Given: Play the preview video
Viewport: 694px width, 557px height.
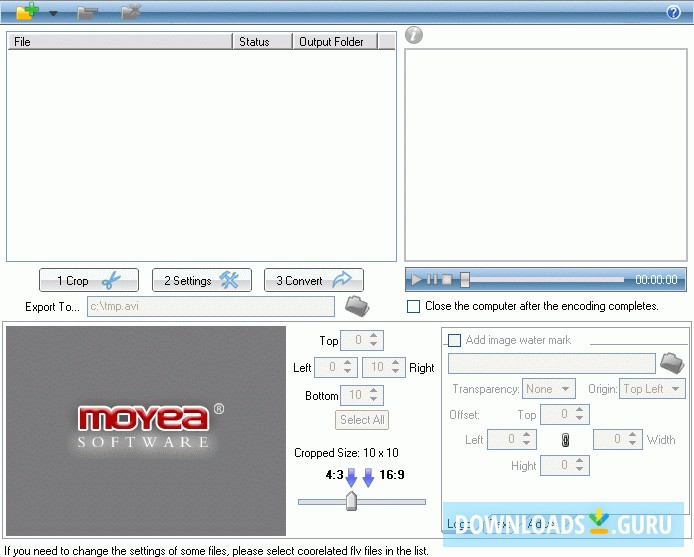Looking at the screenshot, I should point(416,279).
